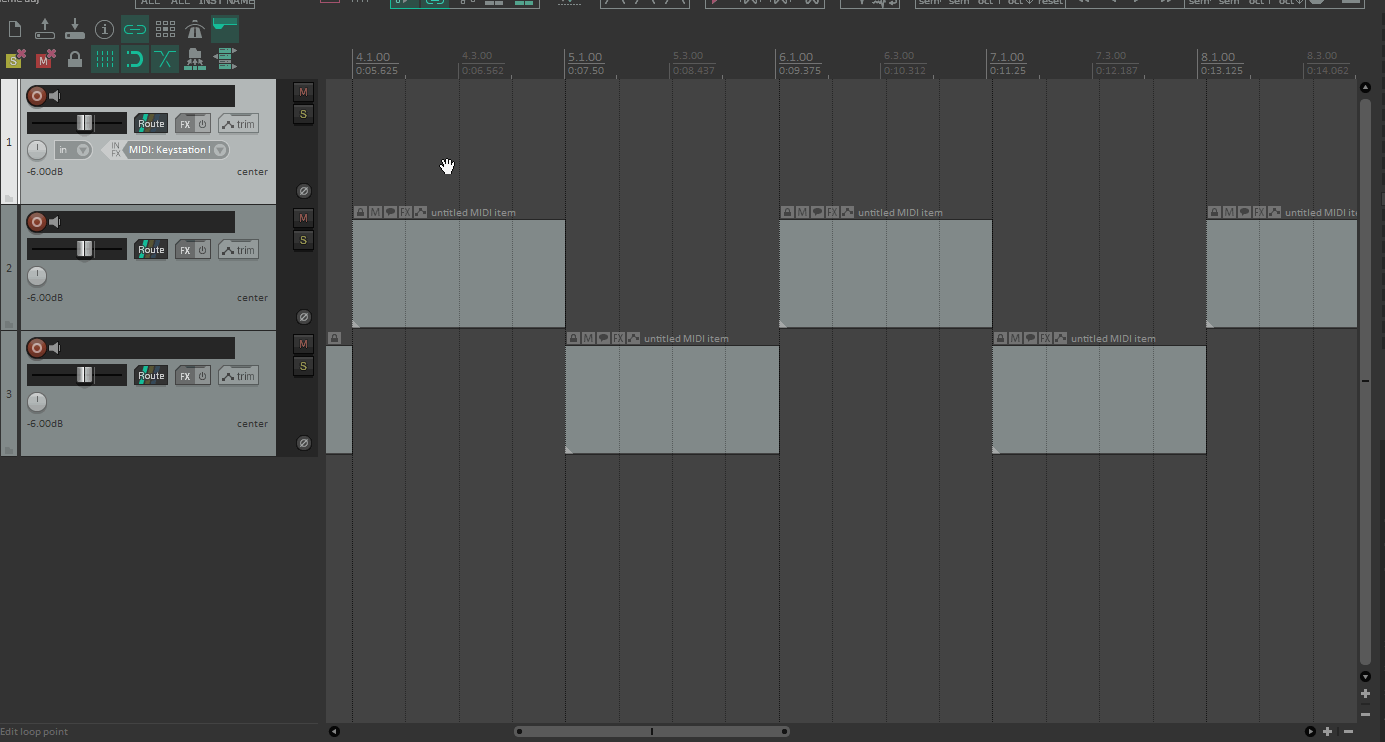Screen dimensions: 1385x742
Task: Click the phase invert icon on track 3
Action: 304,443
